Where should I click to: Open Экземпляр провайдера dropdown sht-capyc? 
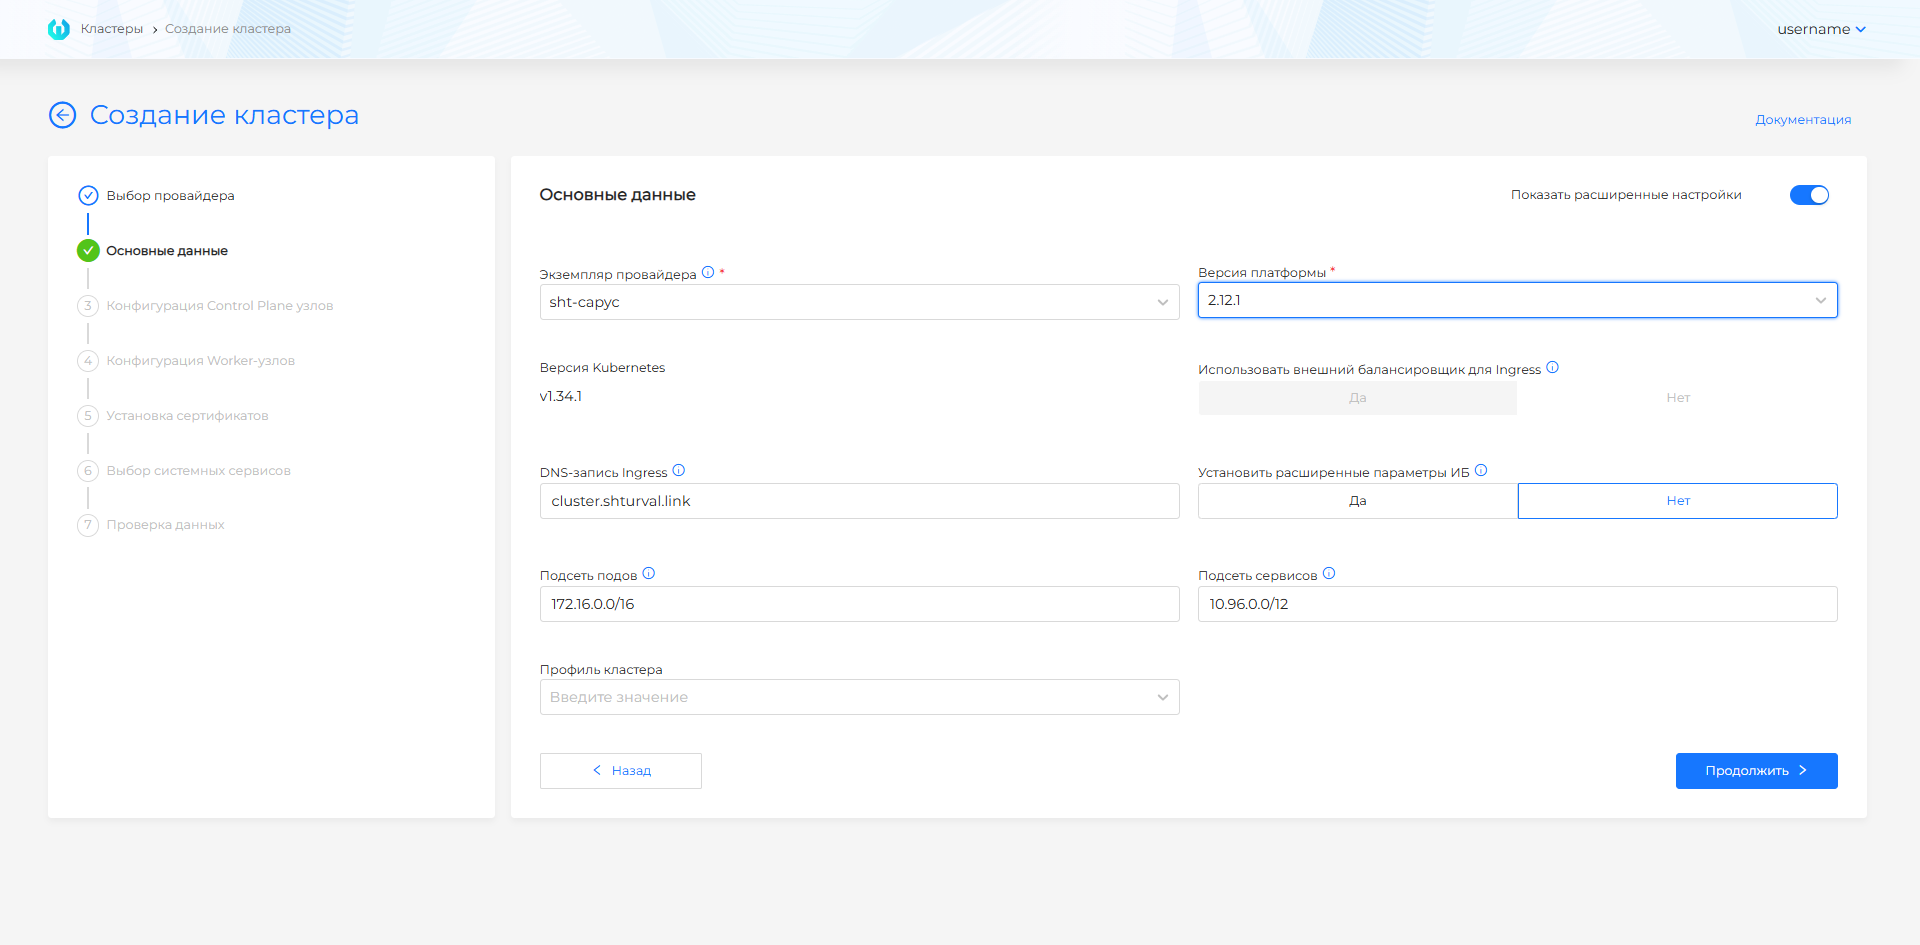tap(859, 302)
